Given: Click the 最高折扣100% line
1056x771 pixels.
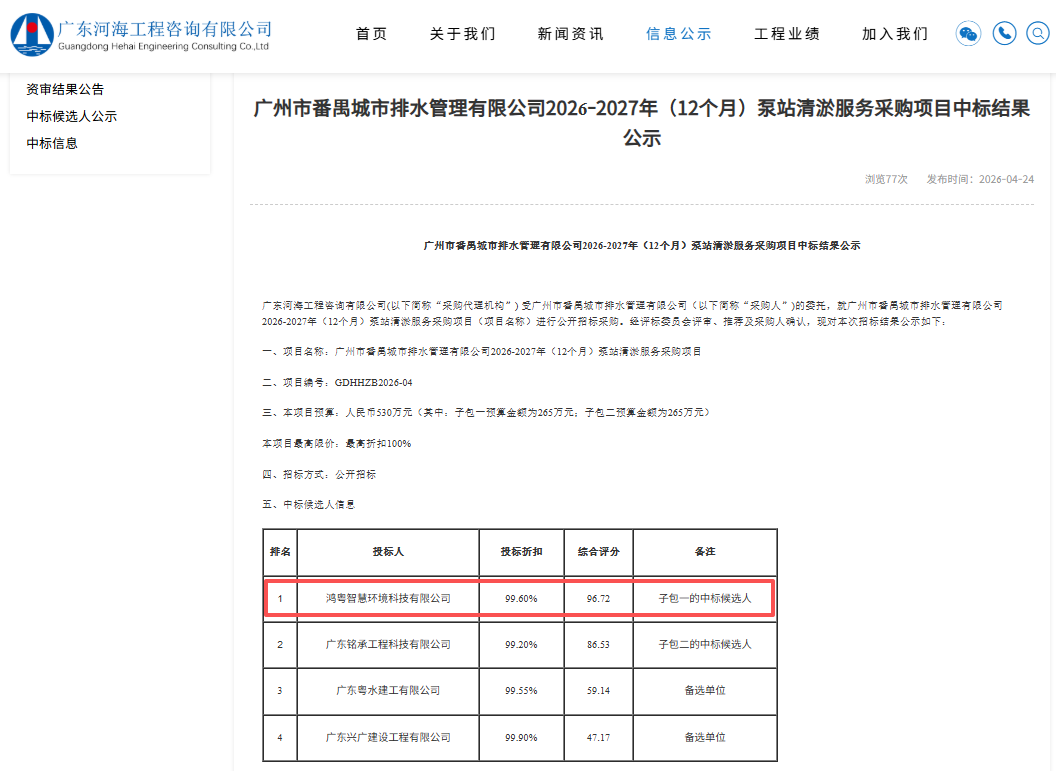Looking at the screenshot, I should click(337, 444).
